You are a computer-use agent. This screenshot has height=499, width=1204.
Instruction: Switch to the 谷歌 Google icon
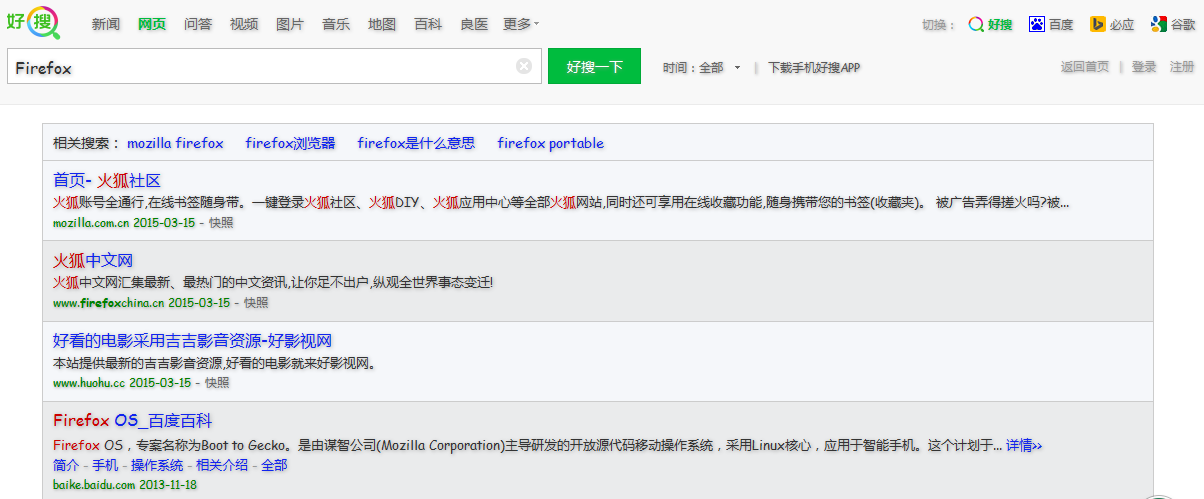[x=1158, y=24]
